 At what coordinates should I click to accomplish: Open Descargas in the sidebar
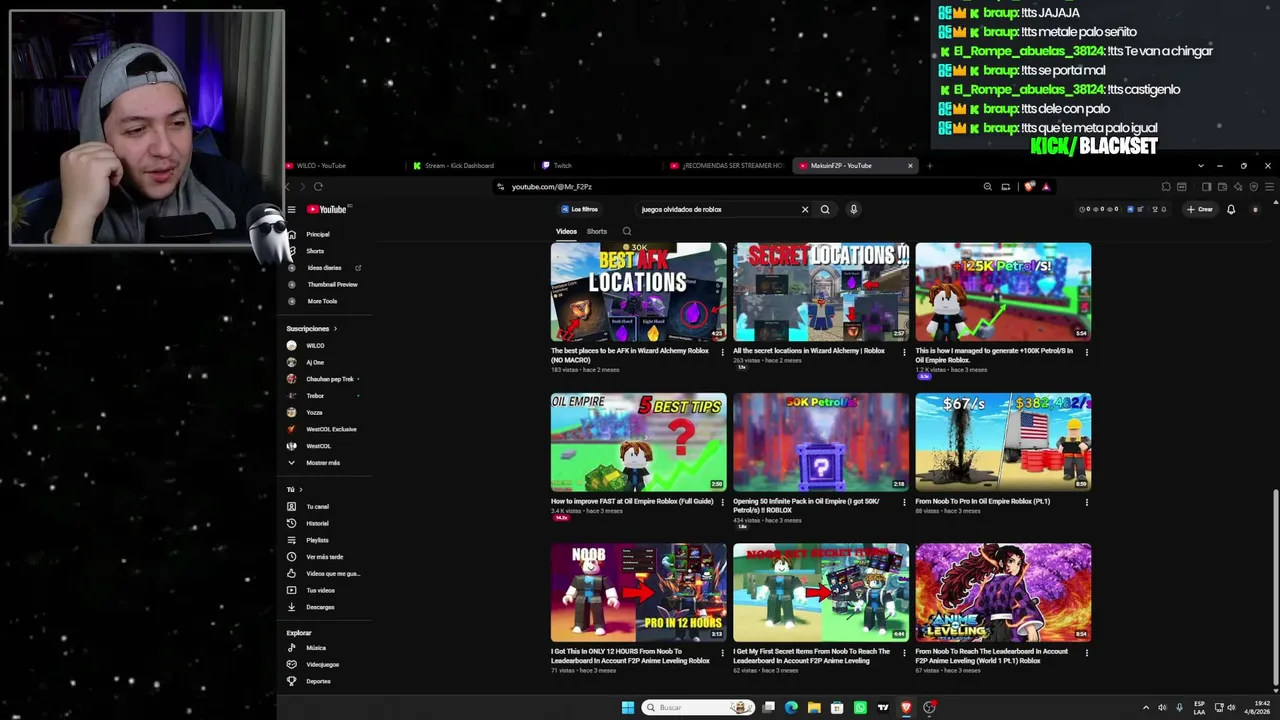(320, 607)
